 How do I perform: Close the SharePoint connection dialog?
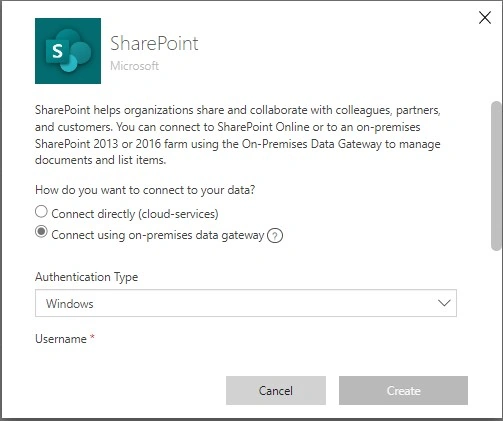485,18
